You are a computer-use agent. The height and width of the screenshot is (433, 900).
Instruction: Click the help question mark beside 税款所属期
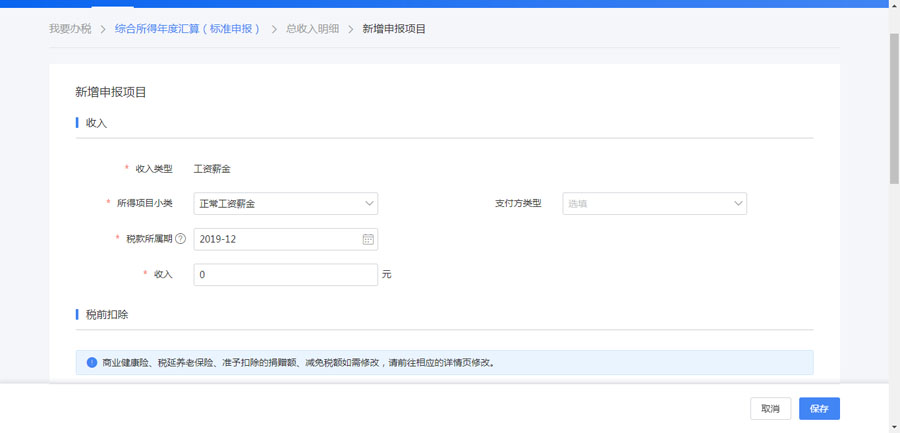(x=181, y=239)
